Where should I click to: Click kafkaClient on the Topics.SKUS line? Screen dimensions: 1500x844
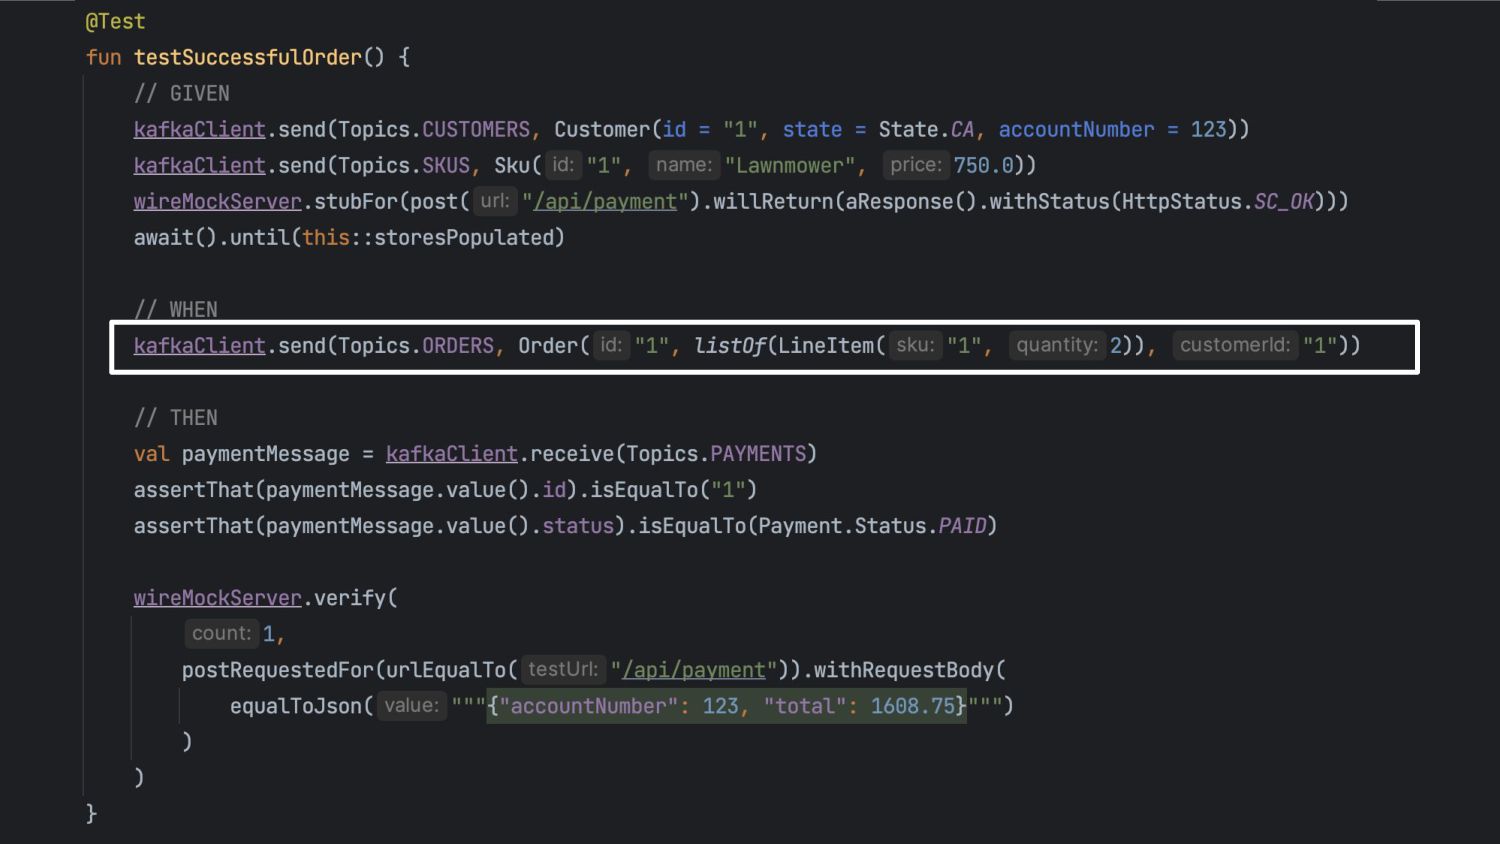pyautogui.click(x=199, y=165)
